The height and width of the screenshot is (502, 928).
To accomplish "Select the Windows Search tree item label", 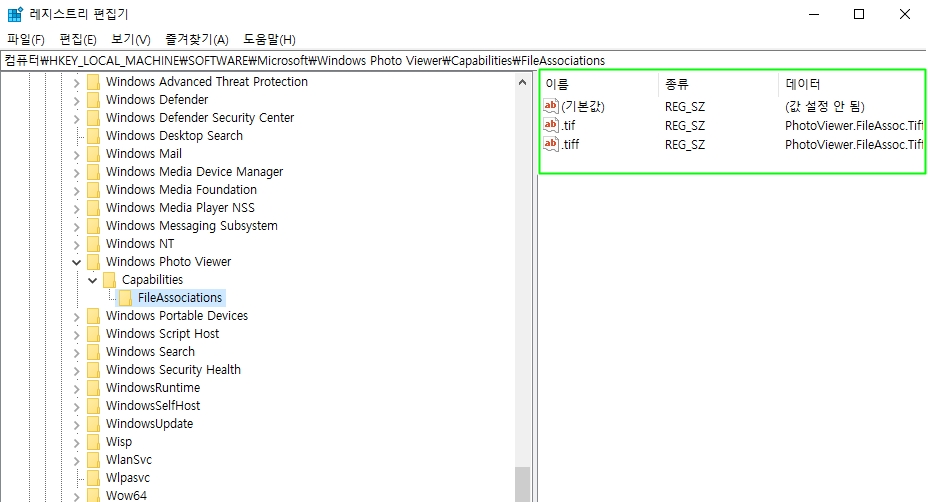I will coord(150,352).
